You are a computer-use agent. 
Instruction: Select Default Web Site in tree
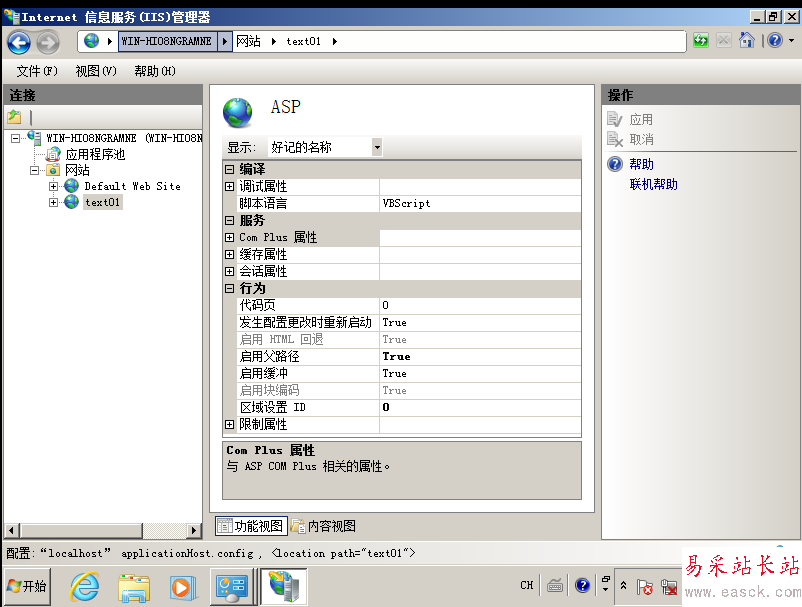[x=132, y=186]
